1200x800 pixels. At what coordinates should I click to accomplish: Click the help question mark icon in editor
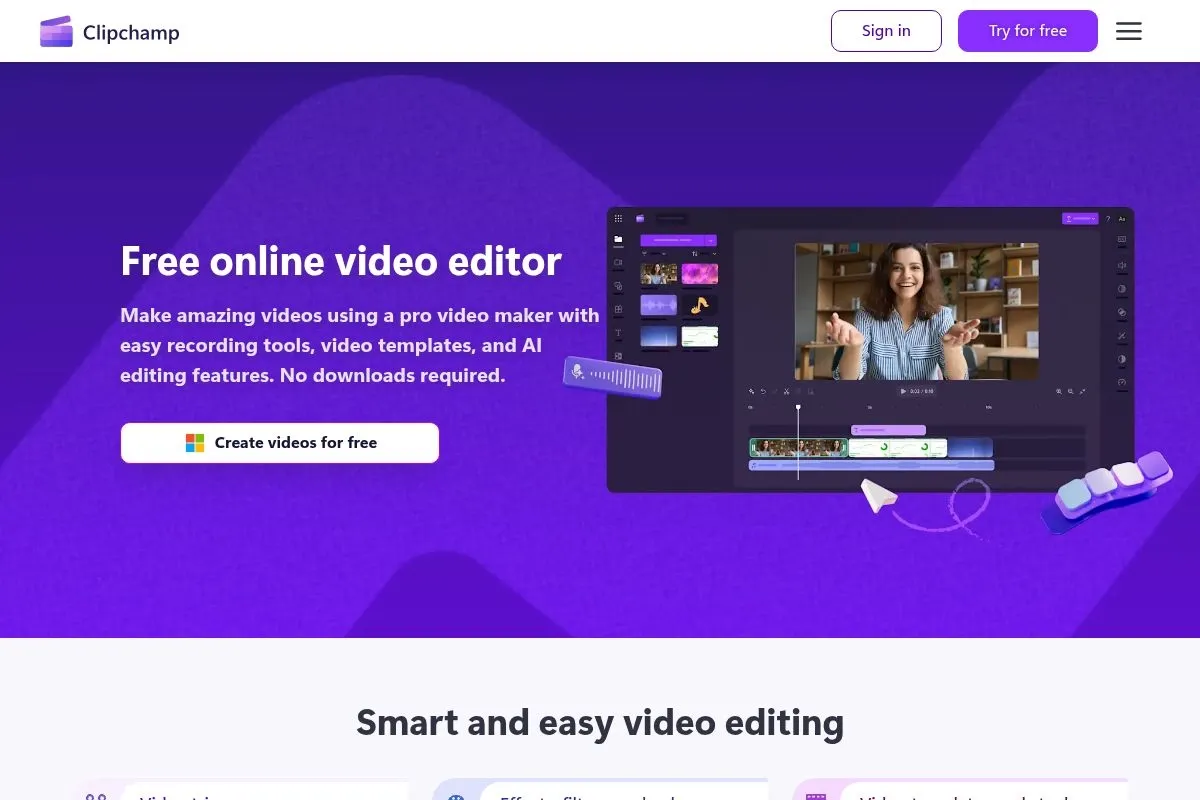click(x=1107, y=218)
